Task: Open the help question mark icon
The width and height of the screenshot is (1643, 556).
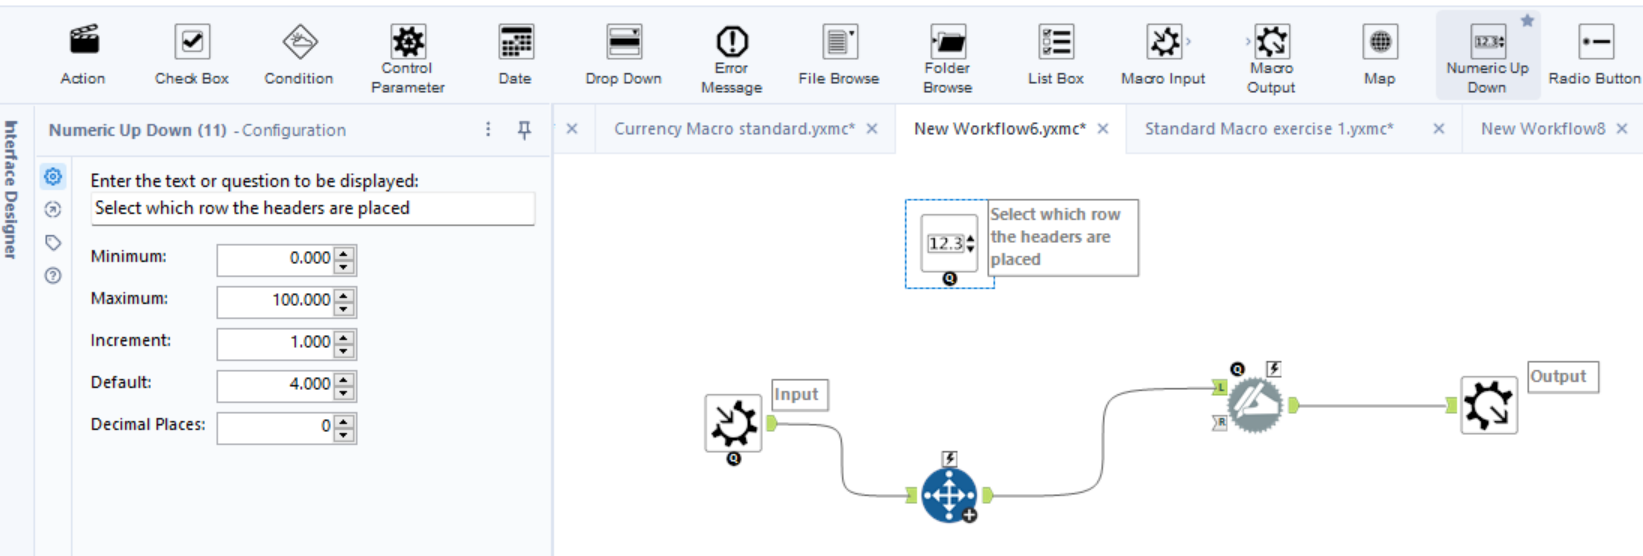Action: (53, 276)
